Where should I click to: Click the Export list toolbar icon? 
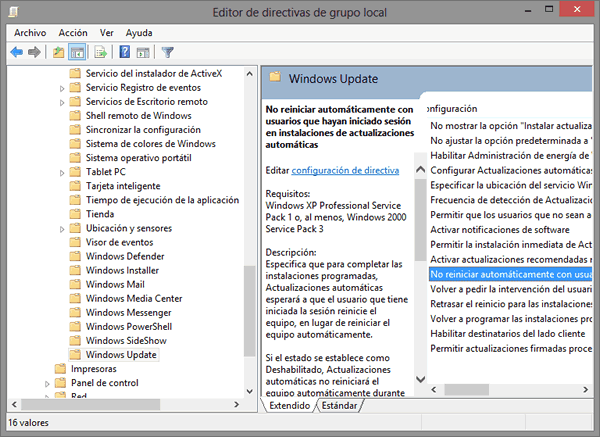(101, 52)
